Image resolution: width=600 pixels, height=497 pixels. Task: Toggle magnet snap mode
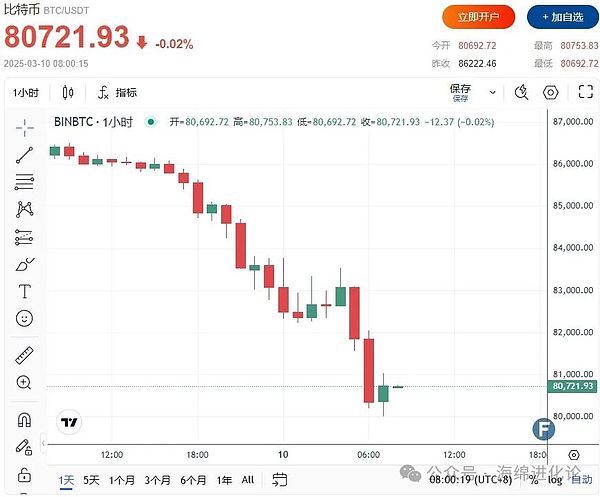click(24, 419)
